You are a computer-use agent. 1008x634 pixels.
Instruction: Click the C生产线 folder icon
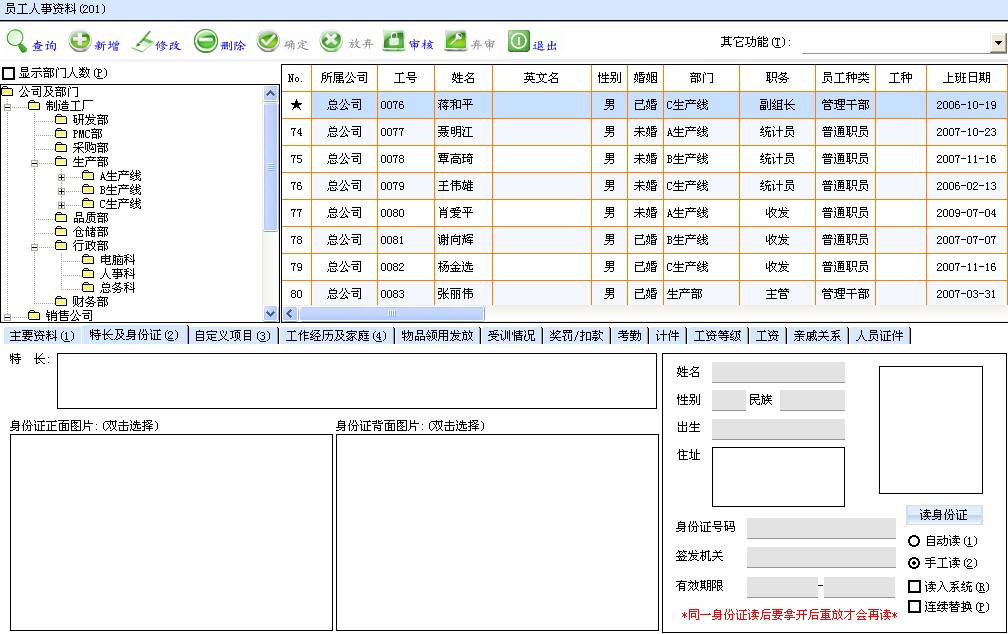click(x=88, y=204)
